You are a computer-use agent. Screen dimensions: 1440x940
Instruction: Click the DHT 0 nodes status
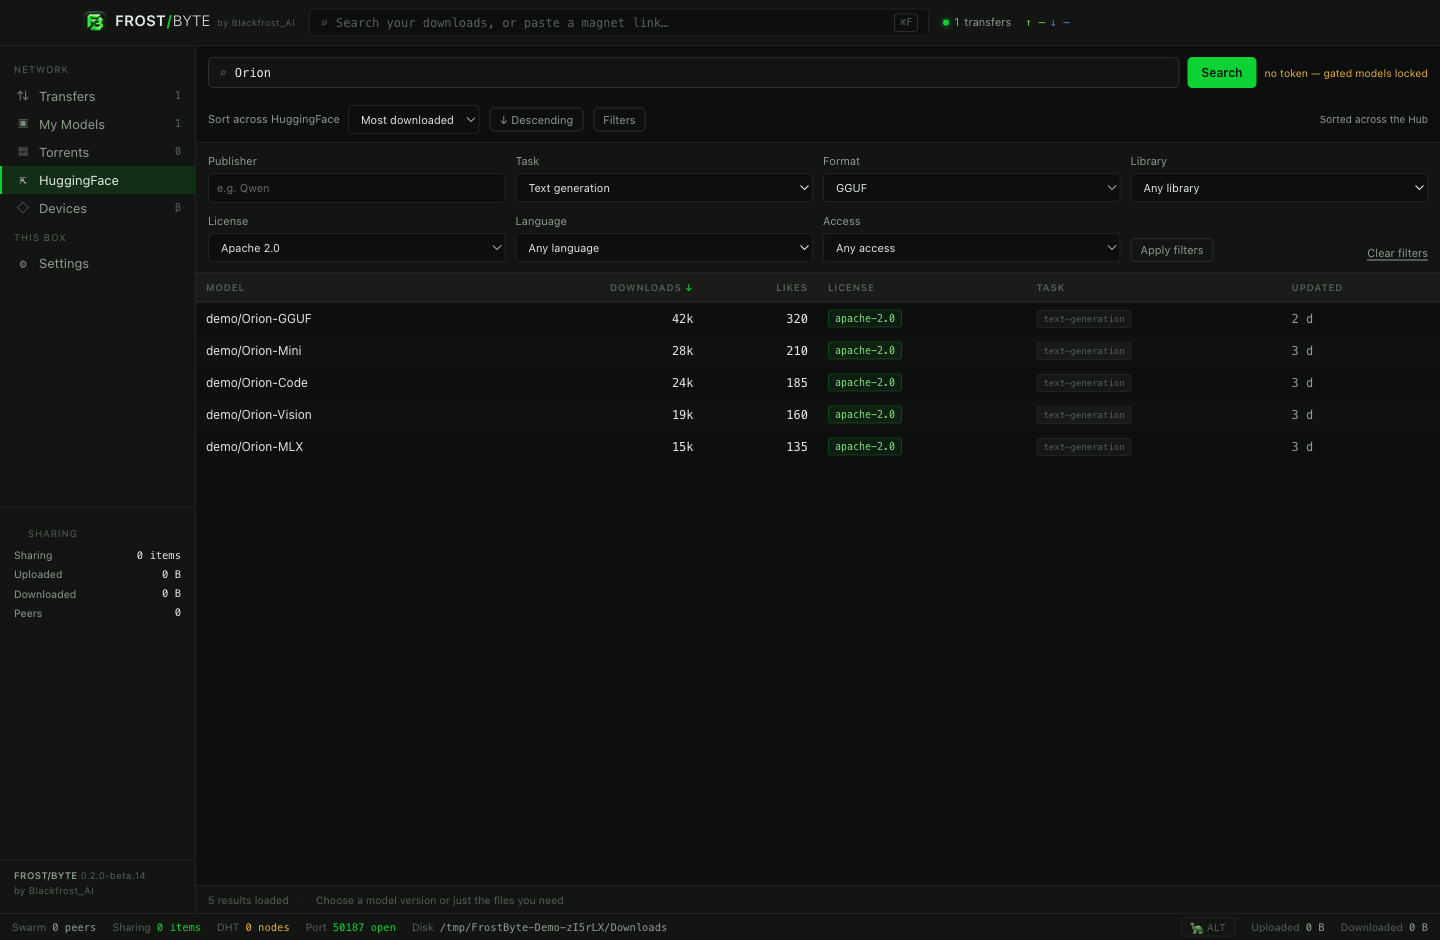[253, 928]
